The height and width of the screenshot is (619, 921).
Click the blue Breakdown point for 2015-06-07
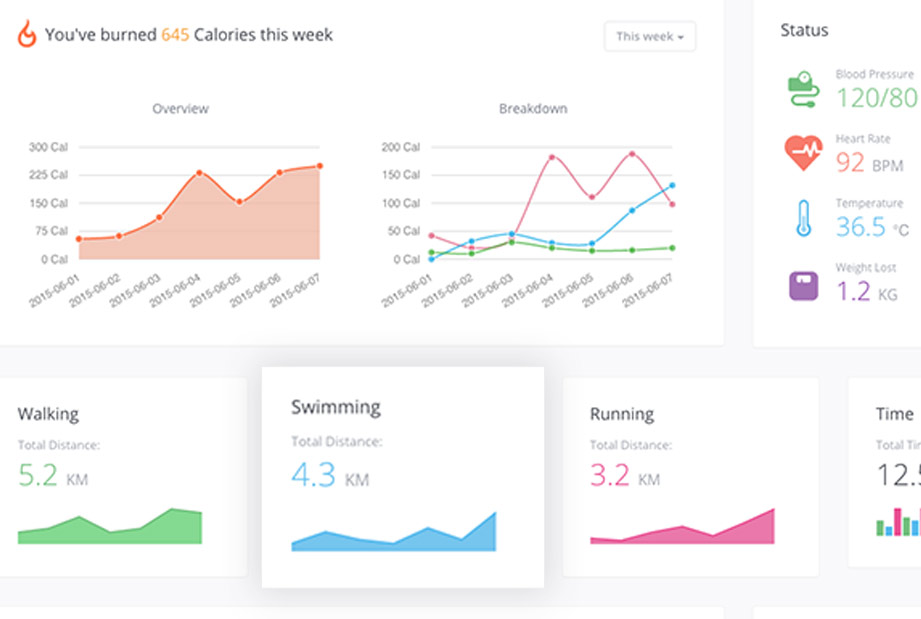coord(672,186)
